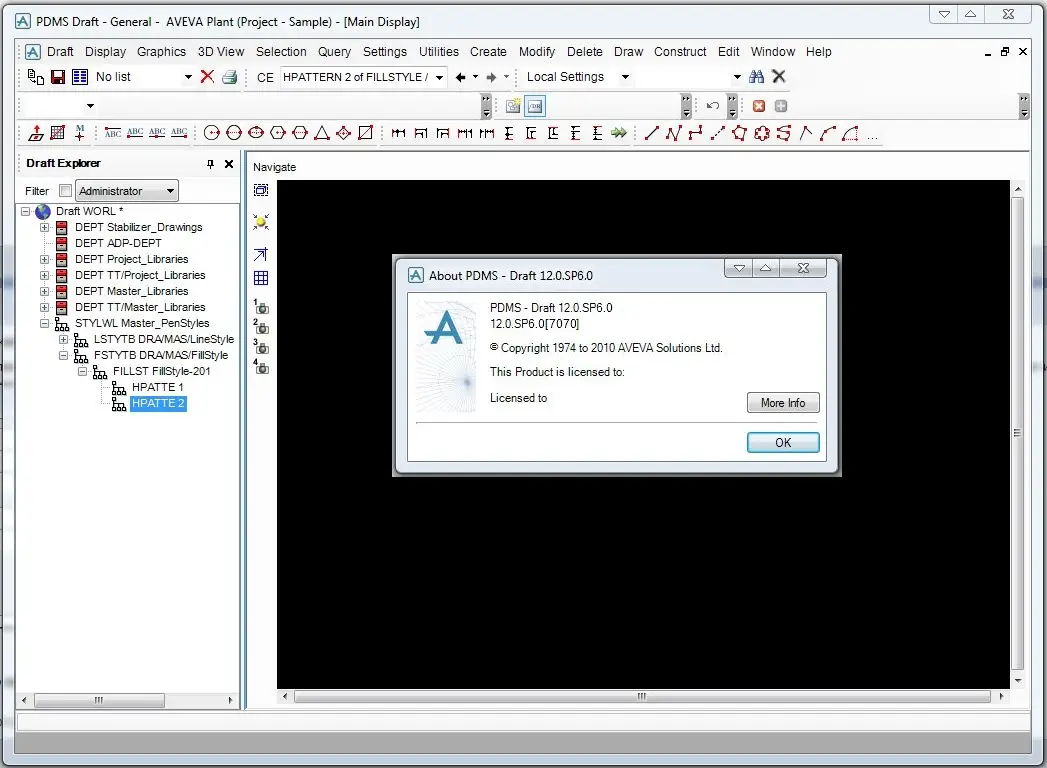The height and width of the screenshot is (768, 1047).
Task: Select the circle with center point tool
Action: pos(212,133)
